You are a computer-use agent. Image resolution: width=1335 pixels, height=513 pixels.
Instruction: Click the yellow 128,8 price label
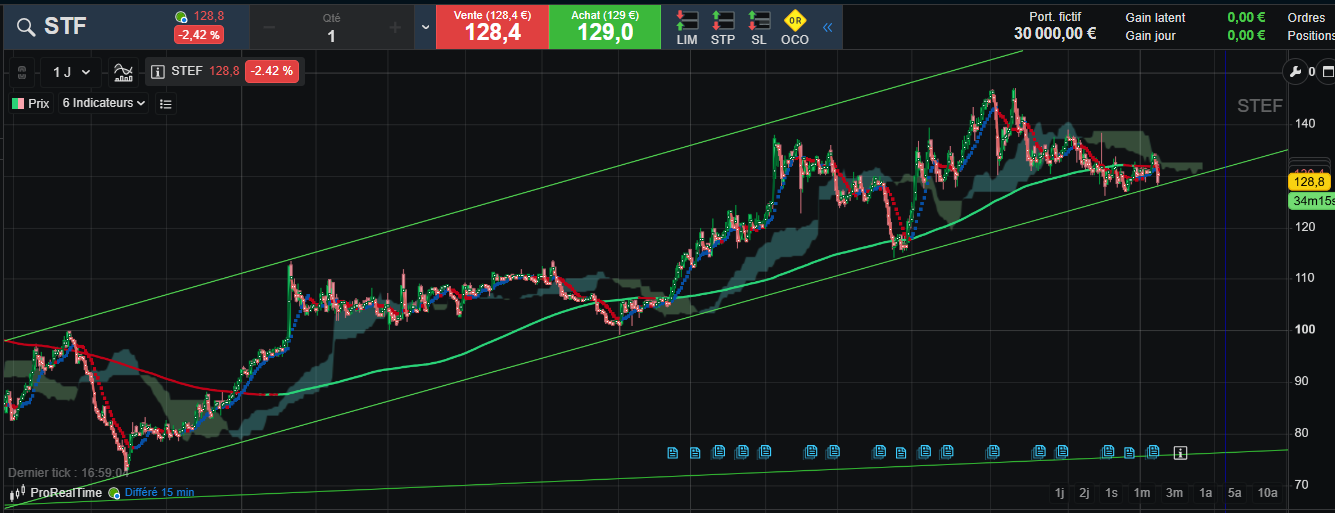tap(1308, 182)
